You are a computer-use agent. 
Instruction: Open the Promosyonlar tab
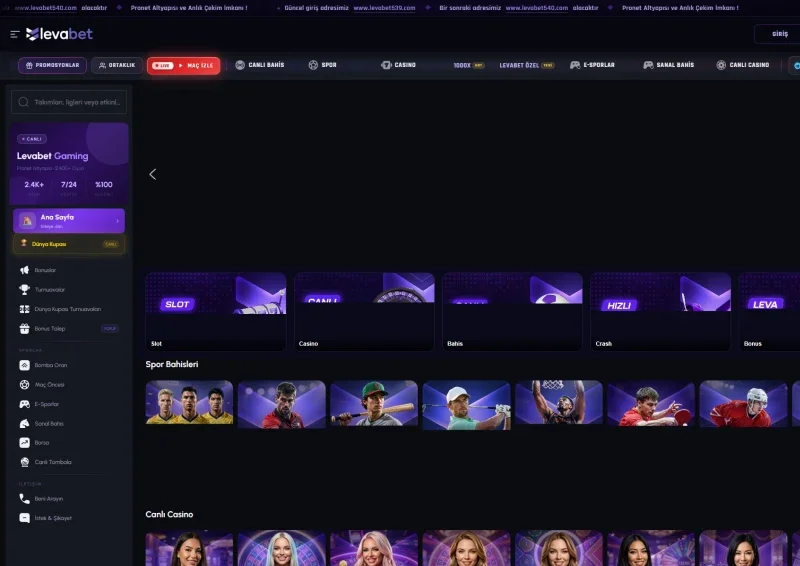(x=52, y=65)
